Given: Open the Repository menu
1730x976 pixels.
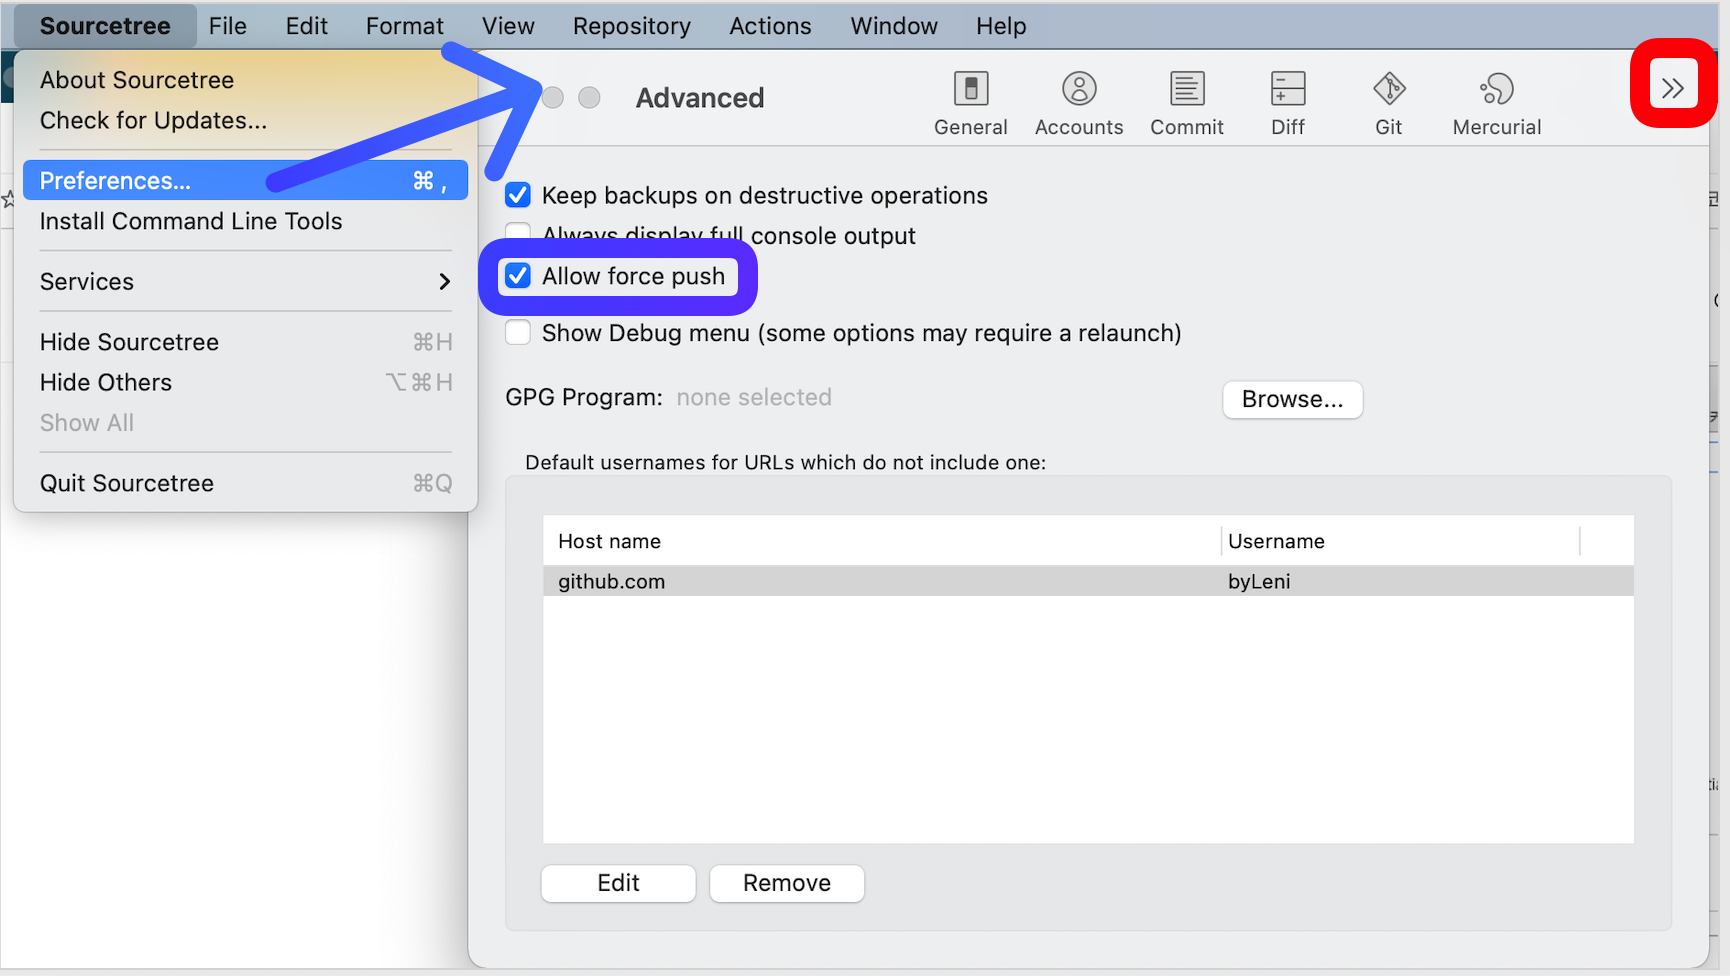Looking at the screenshot, I should coord(632,26).
